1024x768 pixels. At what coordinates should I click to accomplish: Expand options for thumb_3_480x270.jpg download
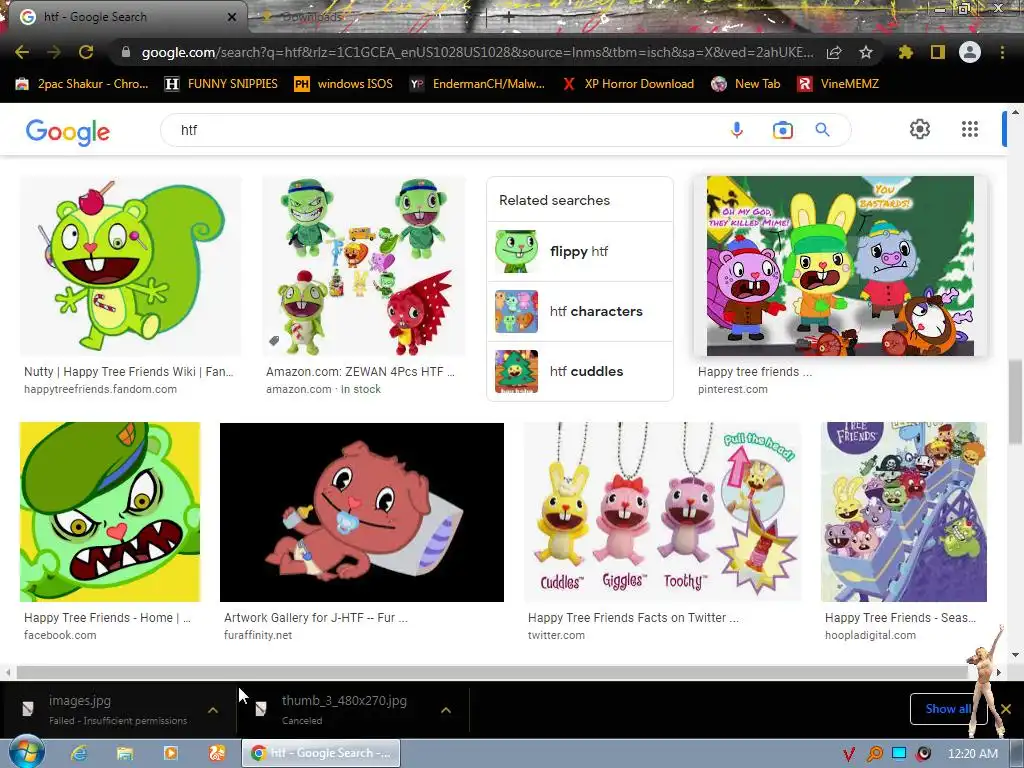pyautogui.click(x=446, y=710)
